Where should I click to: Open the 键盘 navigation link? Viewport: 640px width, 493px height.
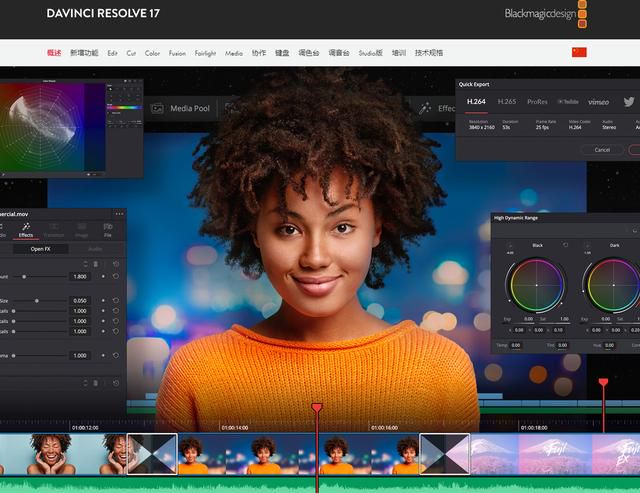[282, 53]
